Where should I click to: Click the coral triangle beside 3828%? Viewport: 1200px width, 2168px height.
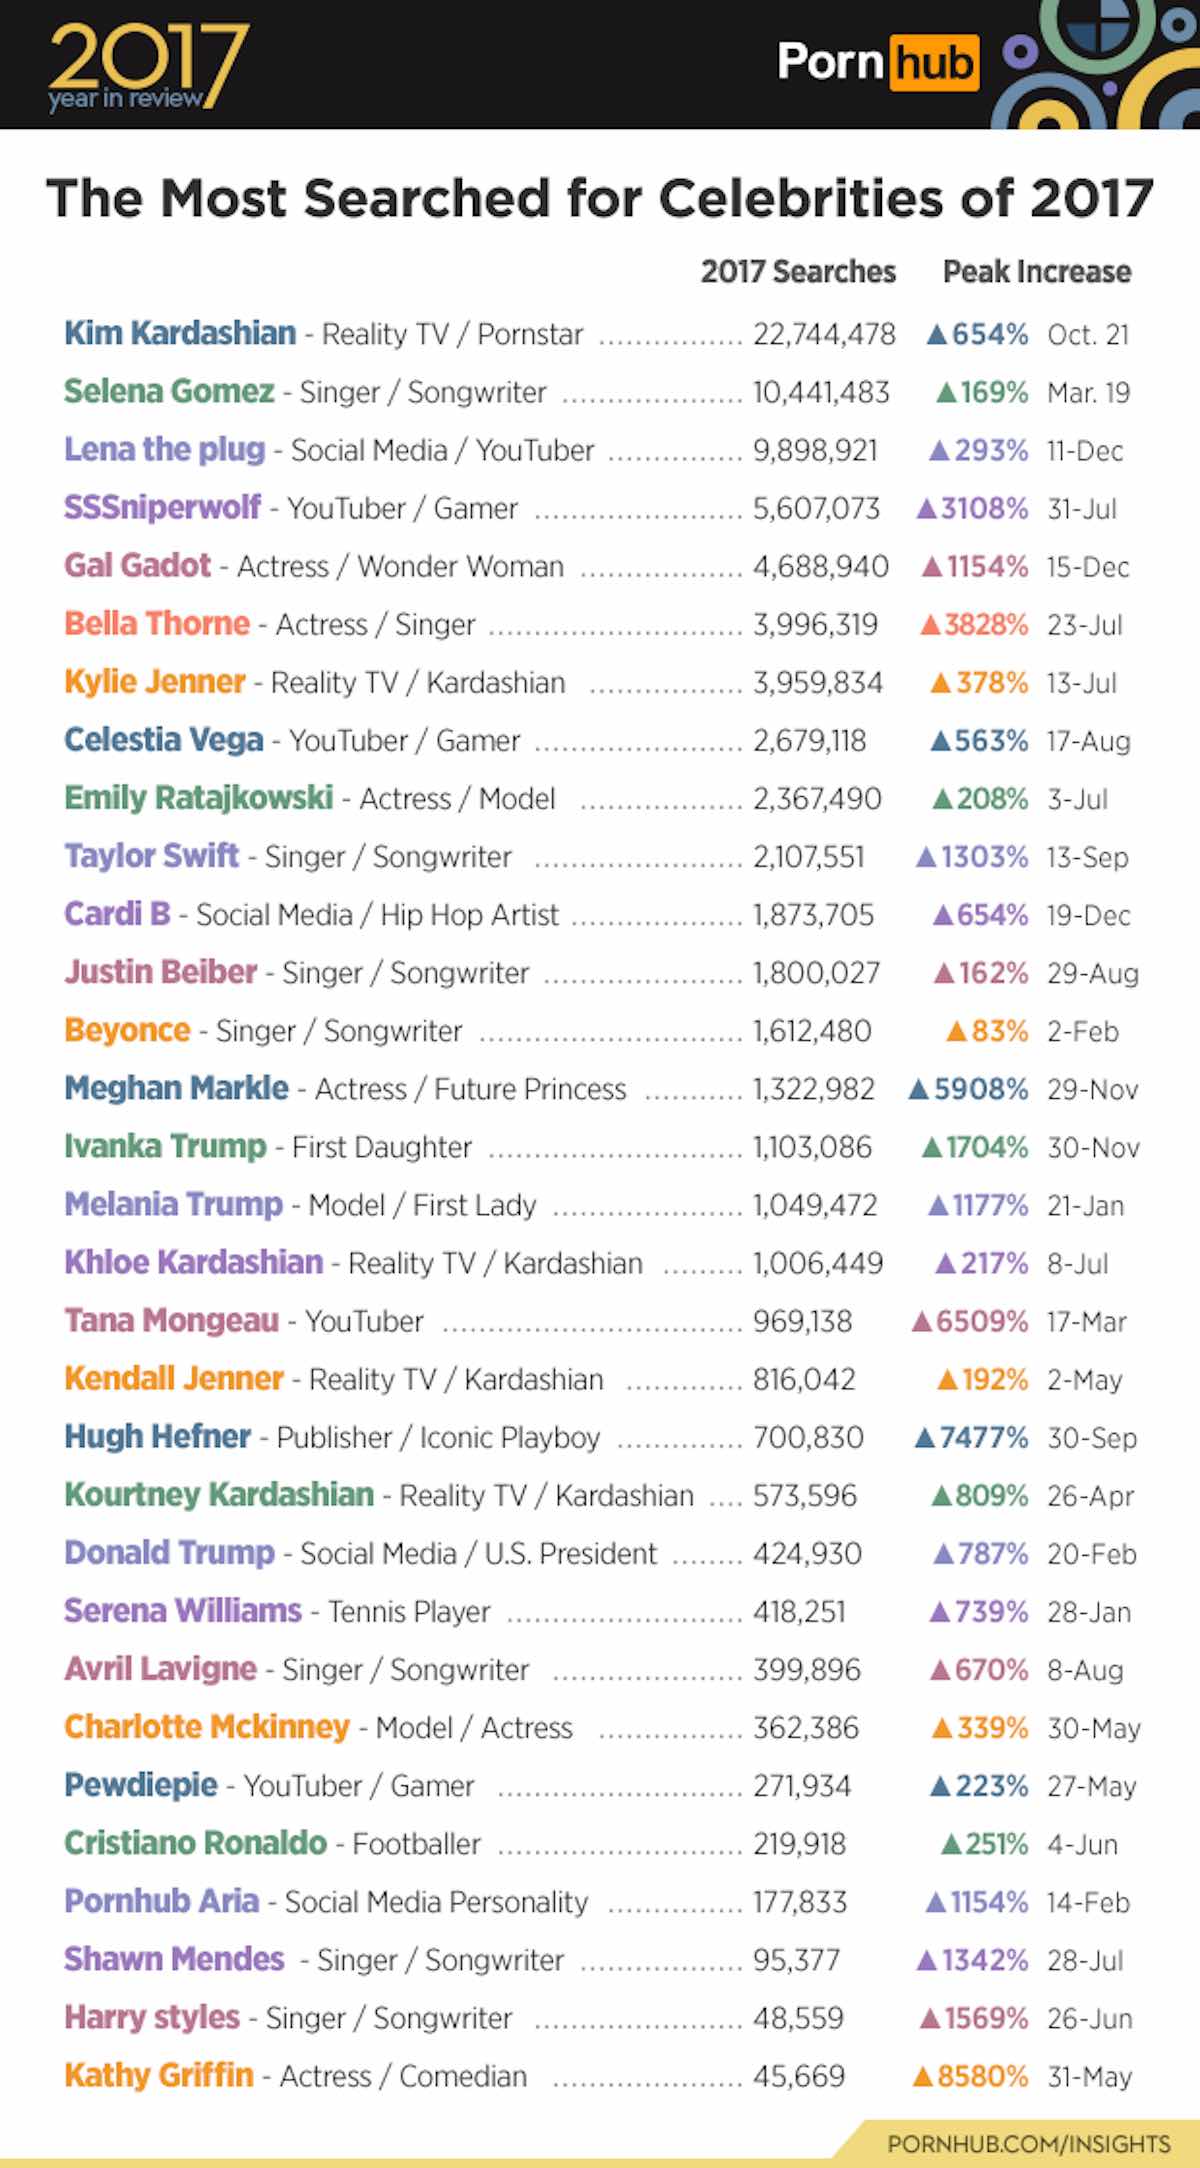929,625
